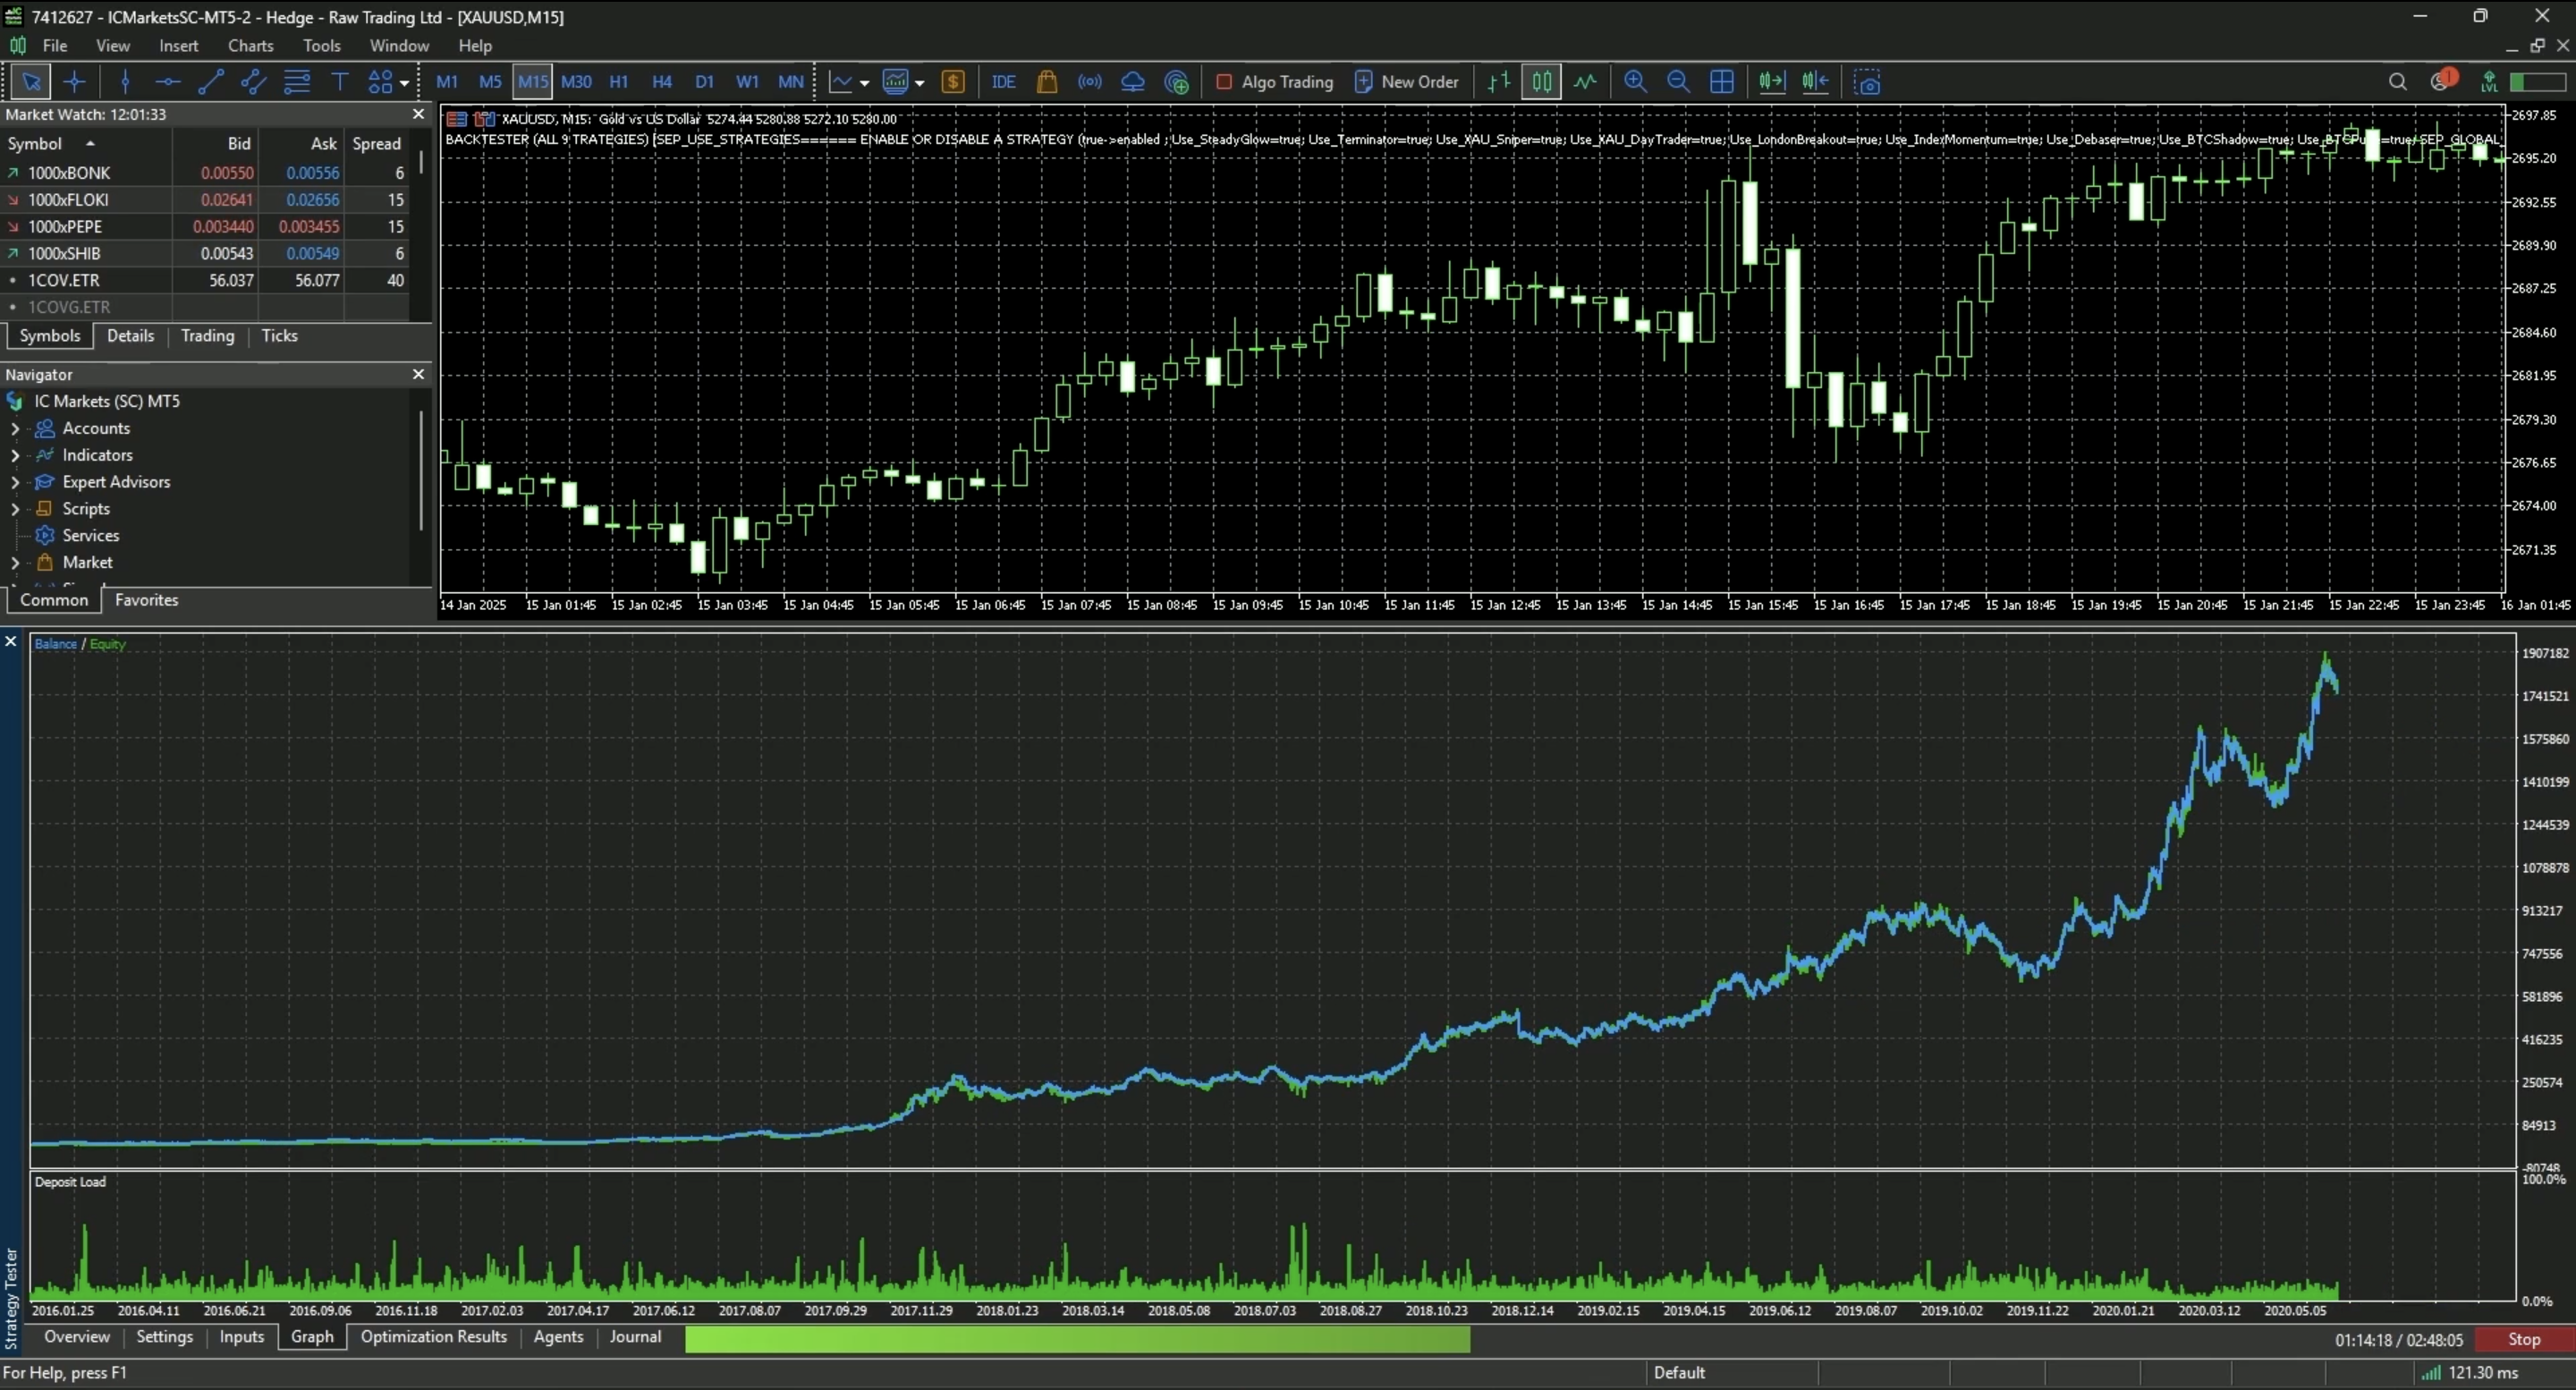Zoom out on the chart
Screen dimensions: 2576x1390
click(x=1679, y=82)
